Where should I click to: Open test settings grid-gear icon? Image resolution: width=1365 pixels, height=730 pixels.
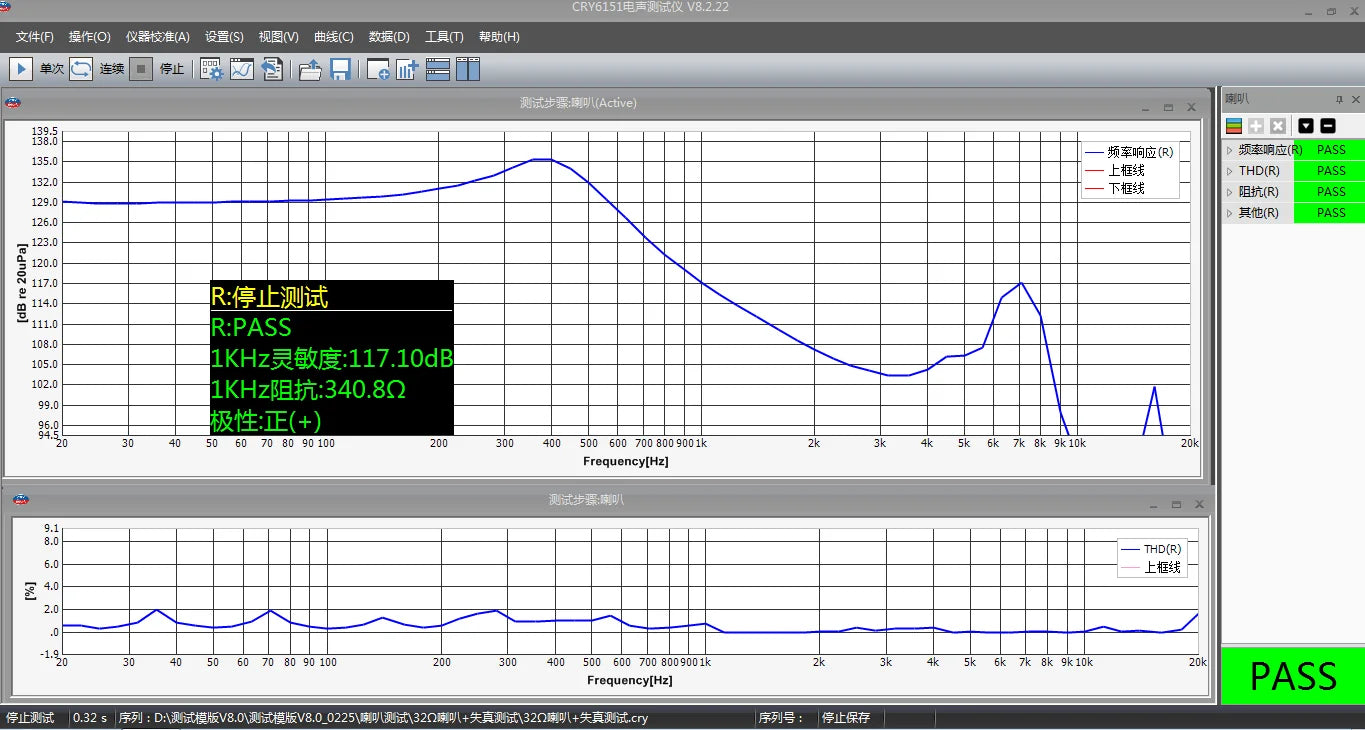[x=212, y=69]
